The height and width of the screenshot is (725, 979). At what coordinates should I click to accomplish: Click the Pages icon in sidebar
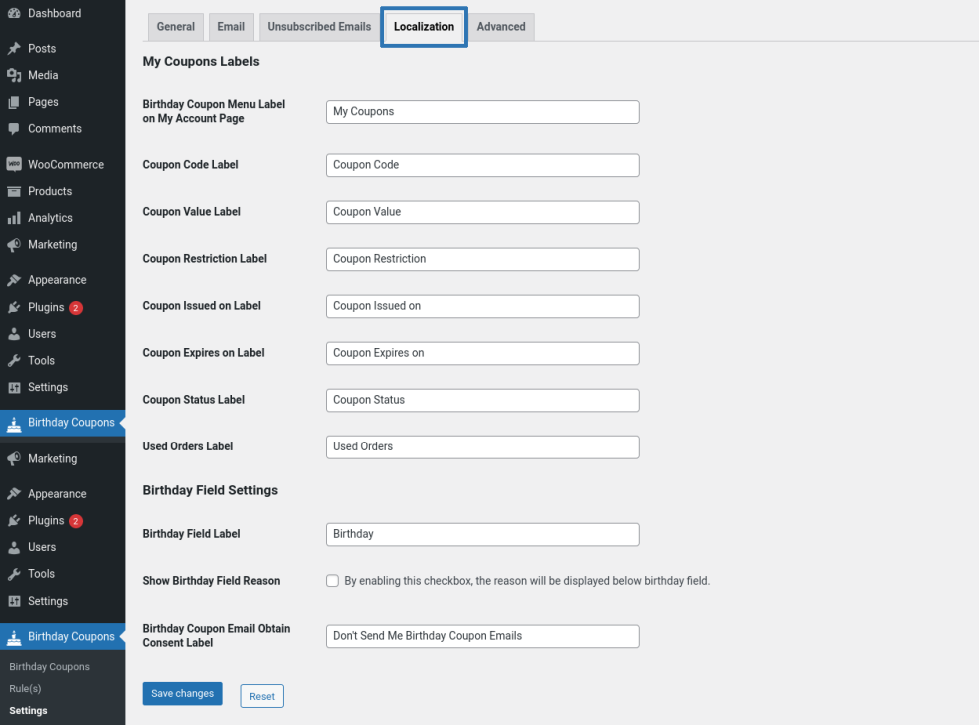coord(14,102)
